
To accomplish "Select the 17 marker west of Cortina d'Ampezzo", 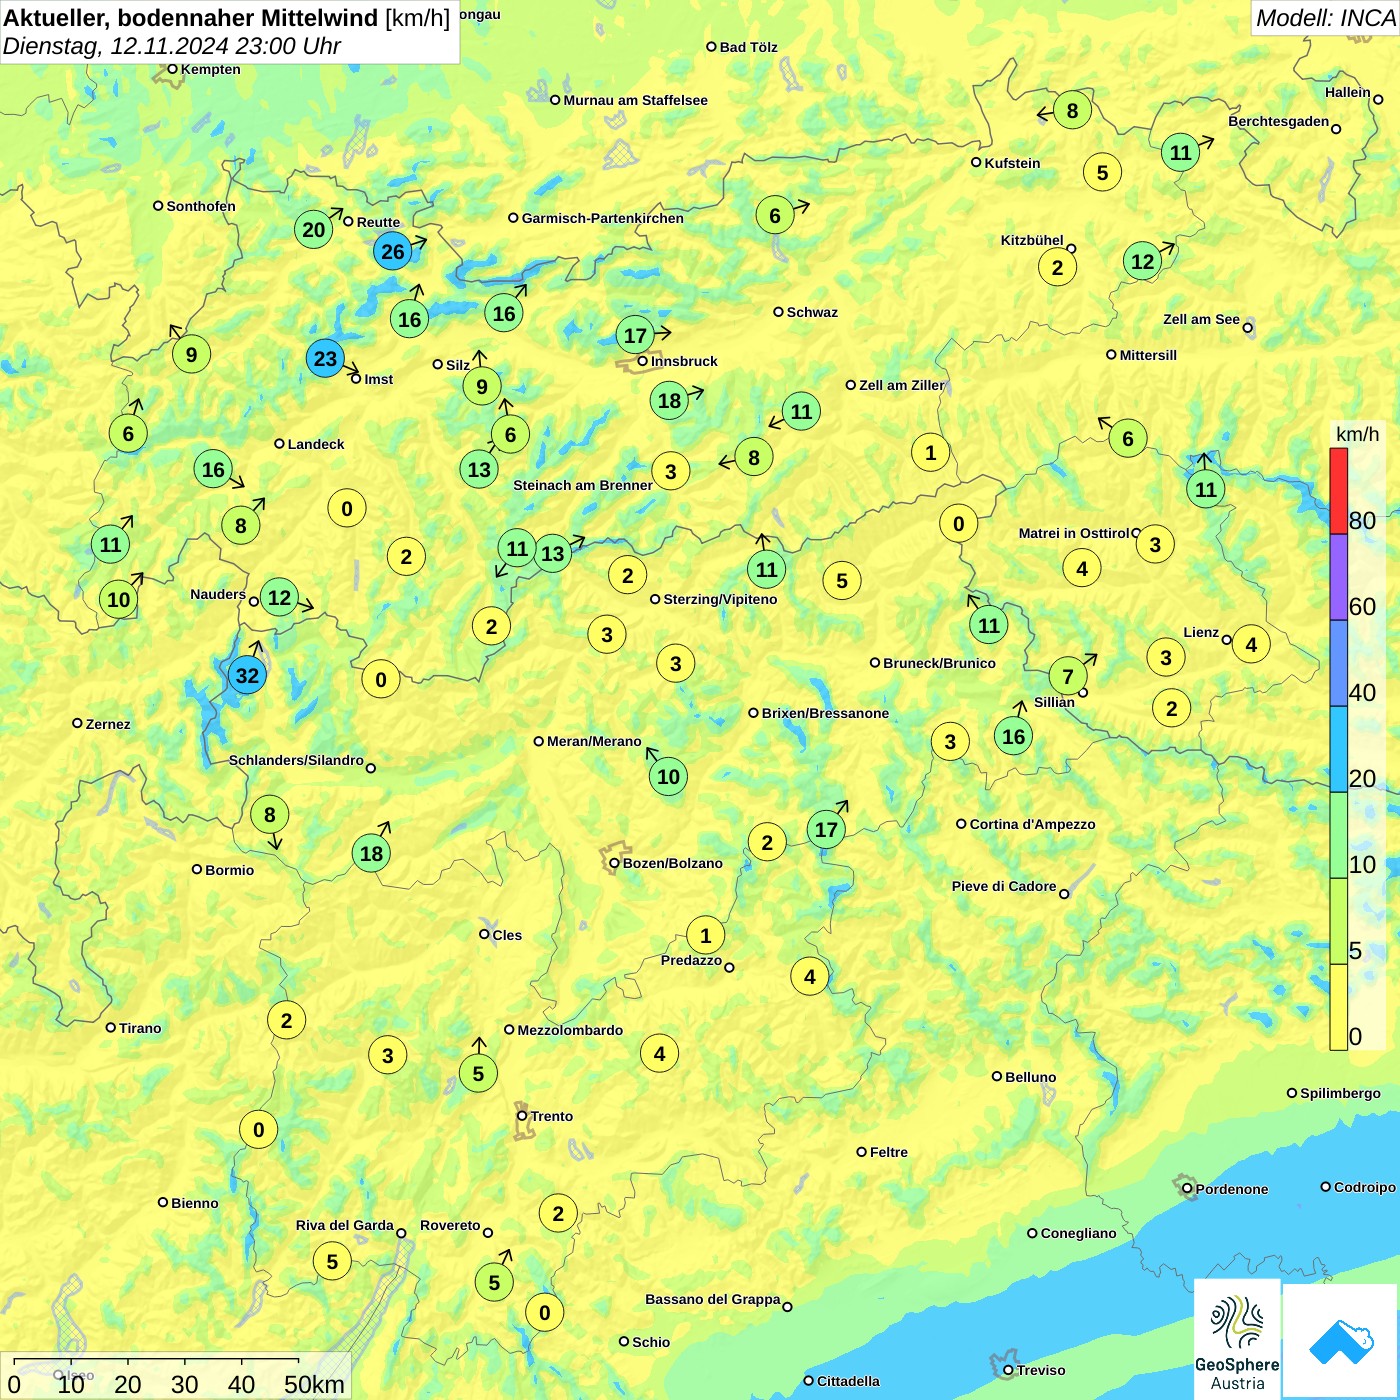I will [x=826, y=829].
